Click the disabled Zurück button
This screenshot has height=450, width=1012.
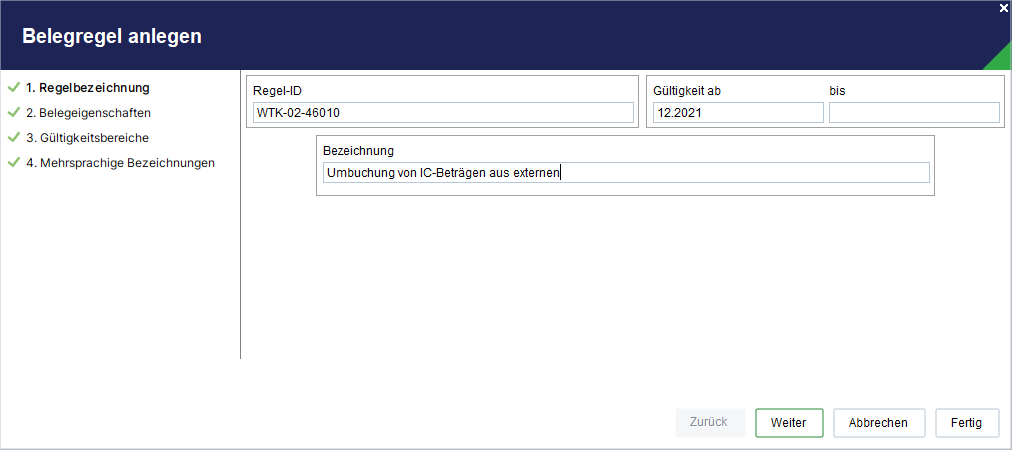pos(709,422)
